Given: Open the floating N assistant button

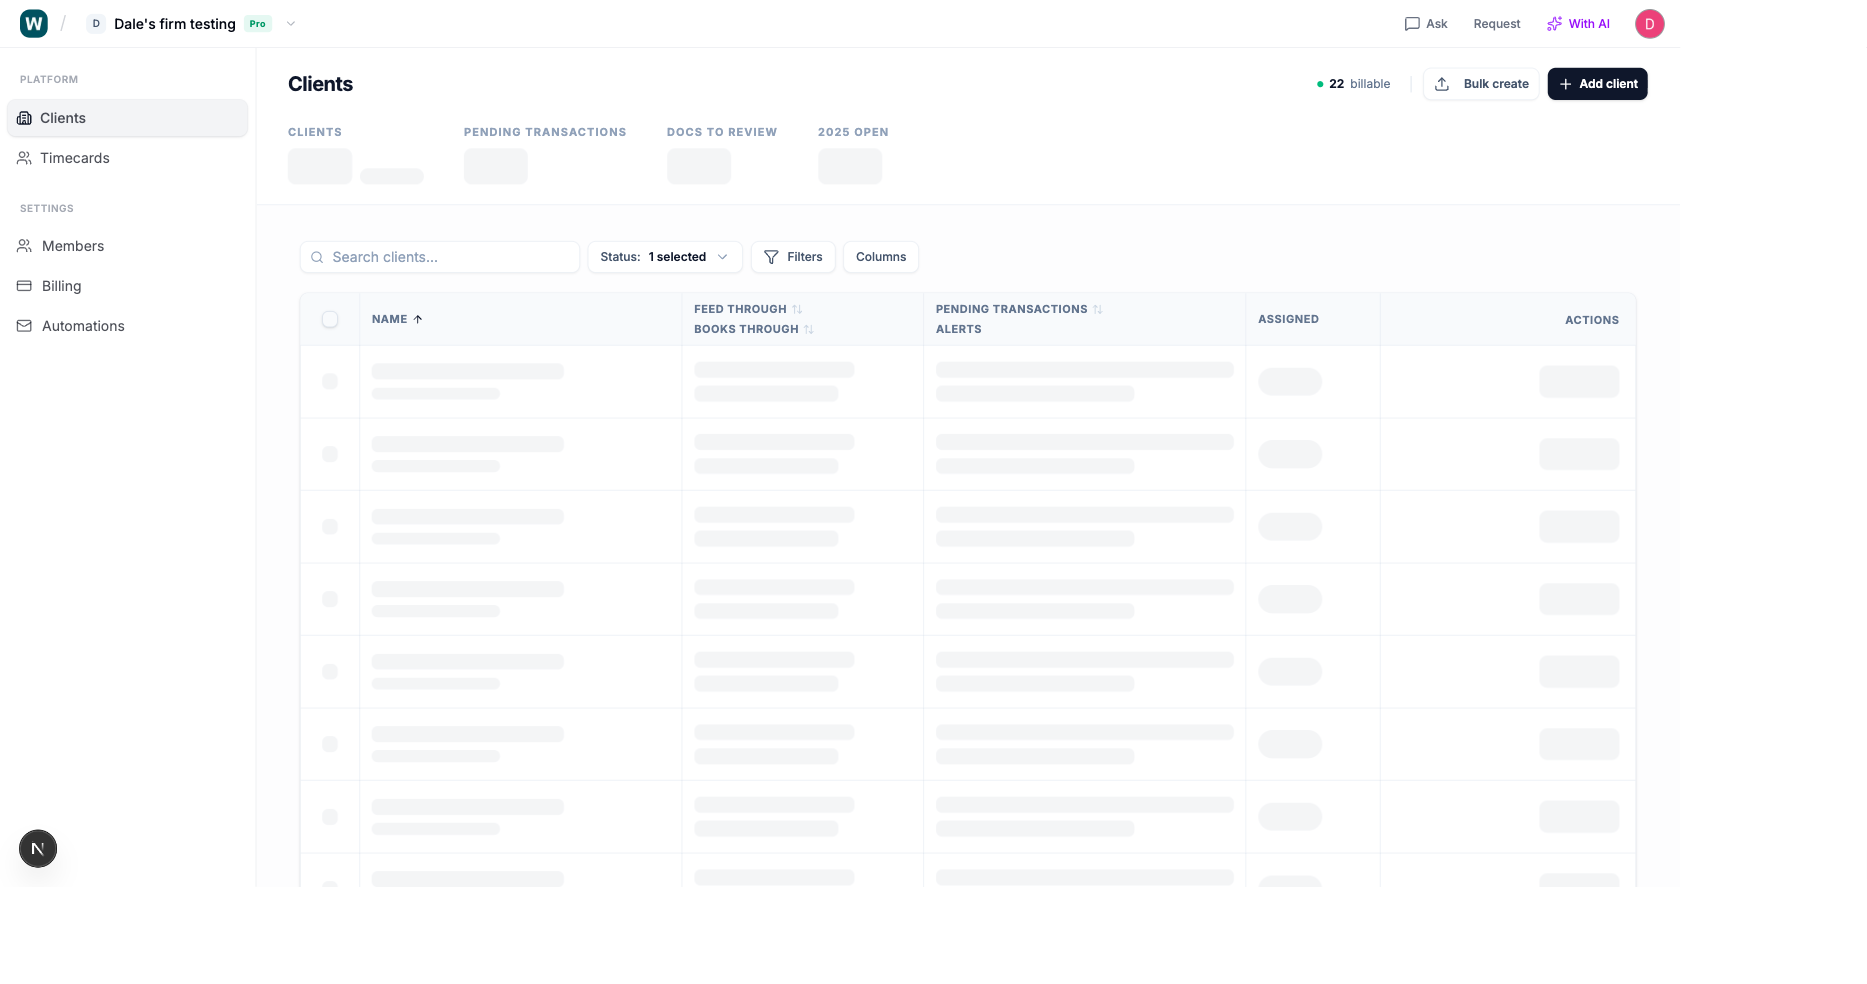Looking at the screenshot, I should (x=38, y=848).
